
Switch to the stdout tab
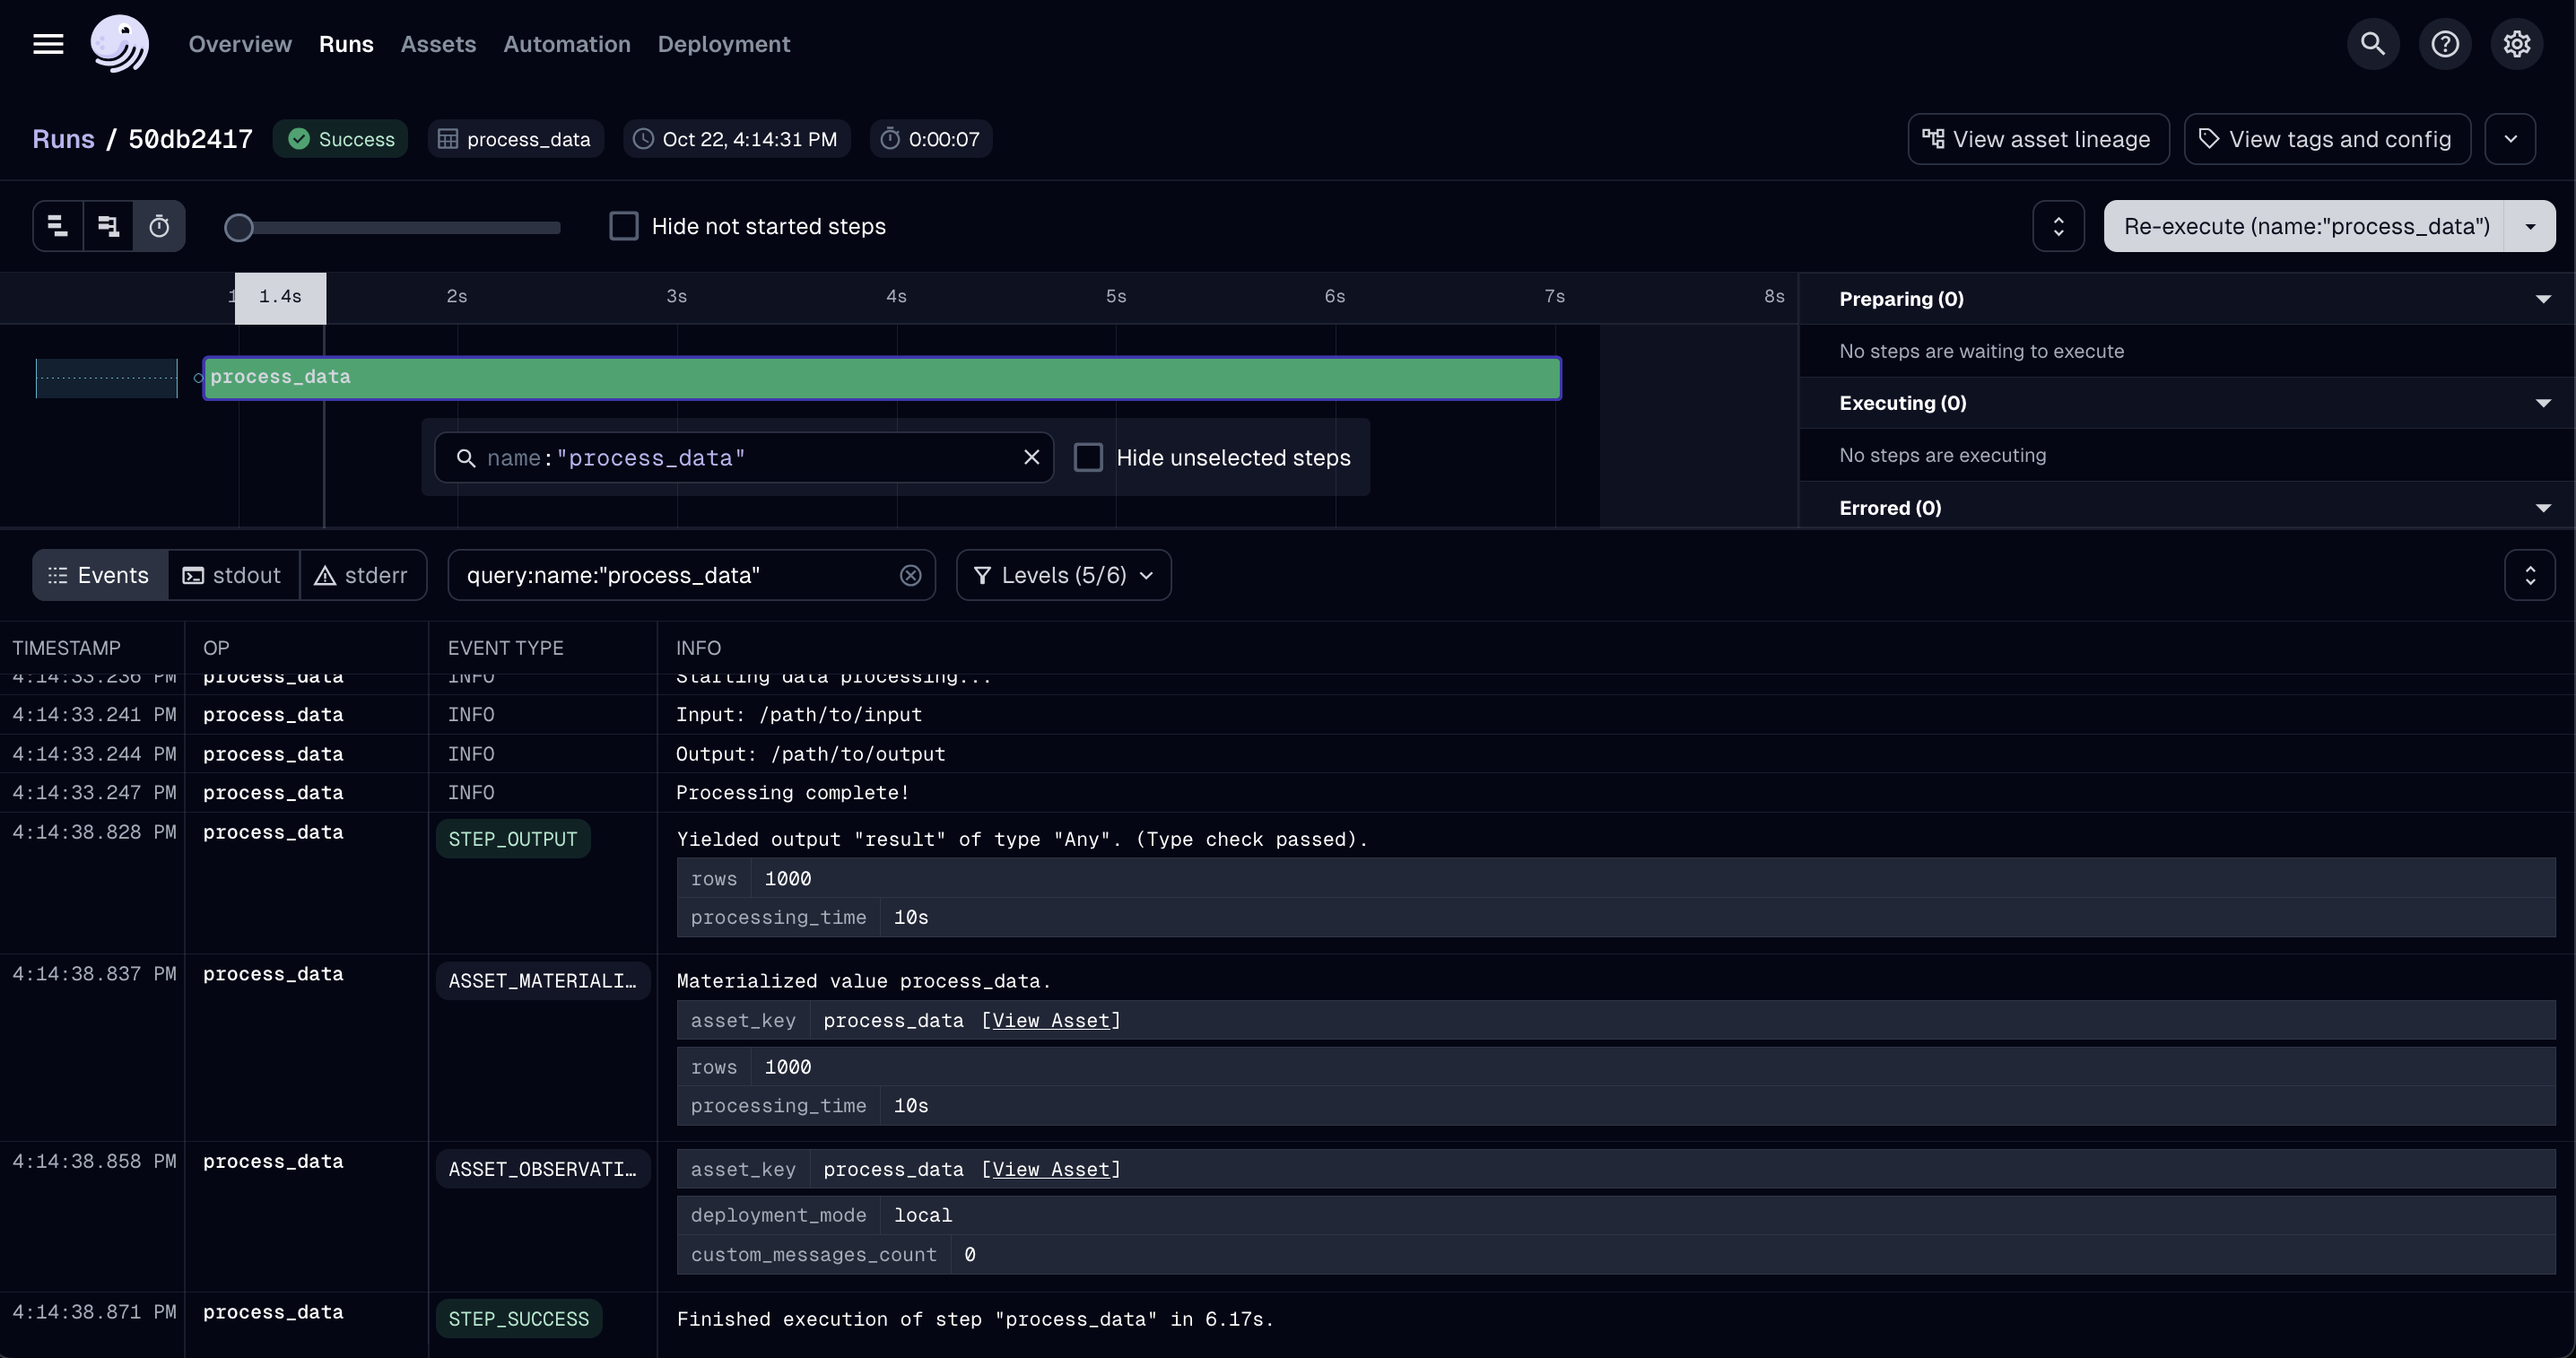click(232, 575)
